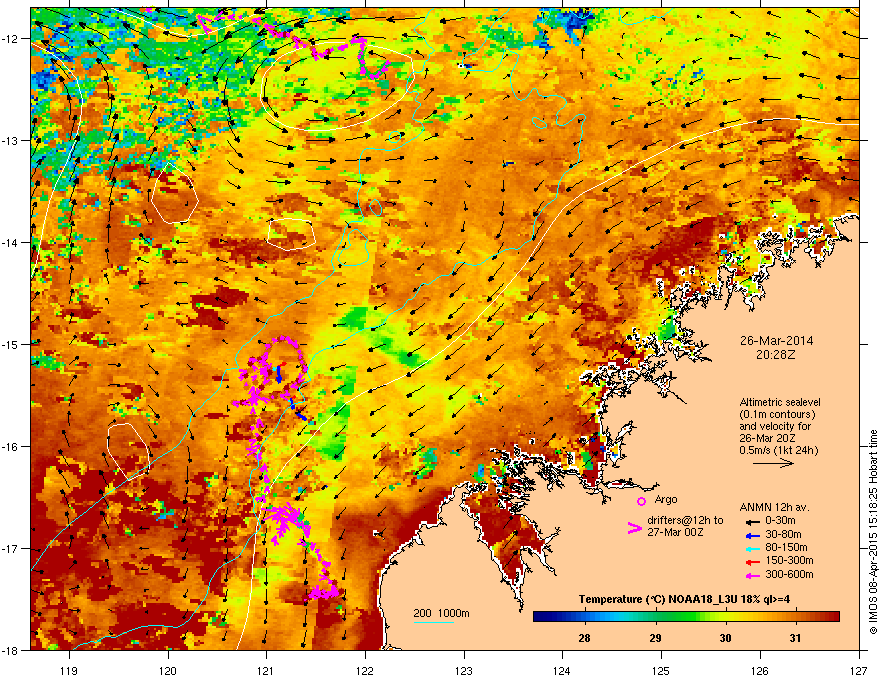Click the cyan 80-150m arrow legend symbol
Viewport: 880px width, 680px height.
(x=751, y=548)
